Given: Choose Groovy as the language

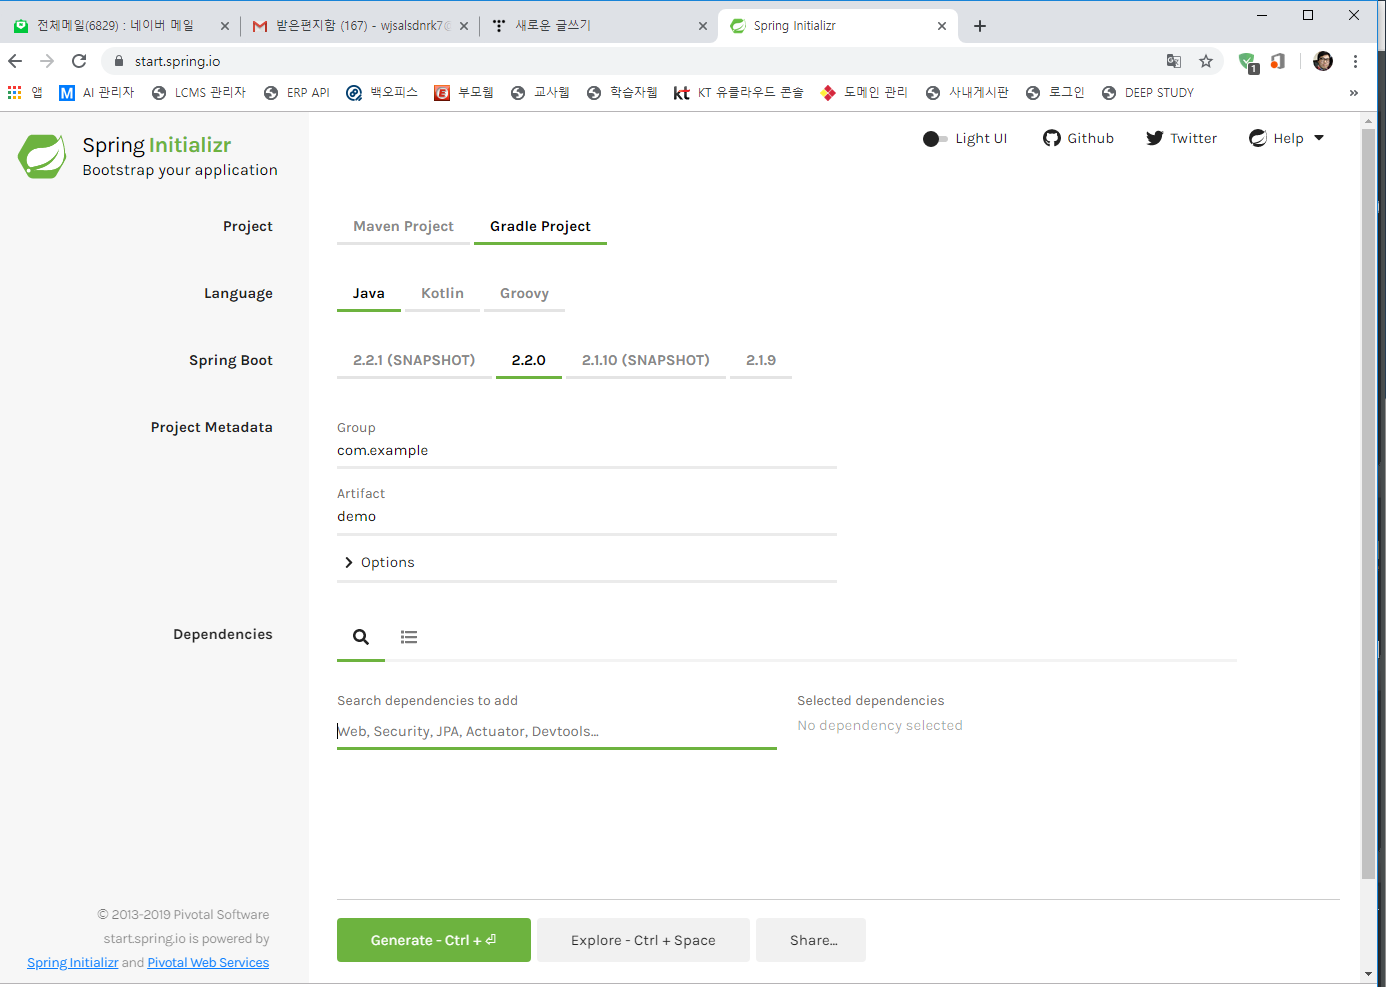Looking at the screenshot, I should pyautogui.click(x=524, y=293).
